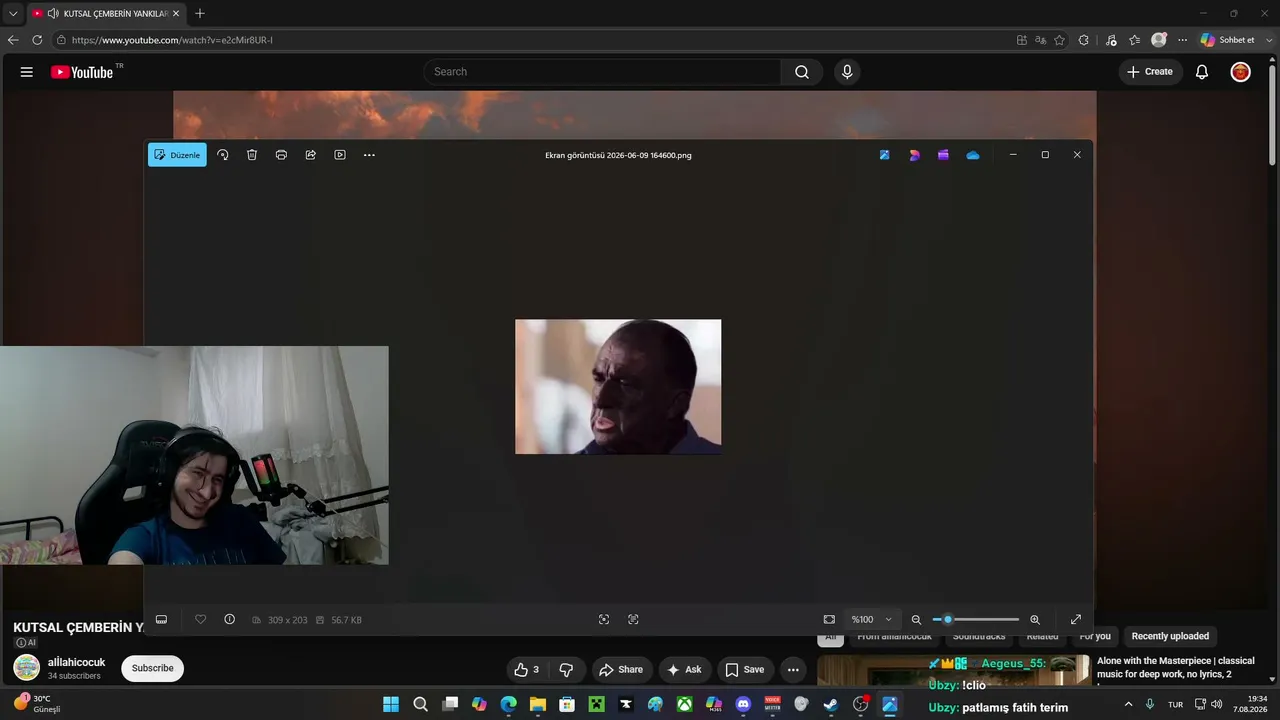Viewport: 1280px width, 720px height.
Task: Open the Photos three-dot more menu
Action: (x=369, y=155)
